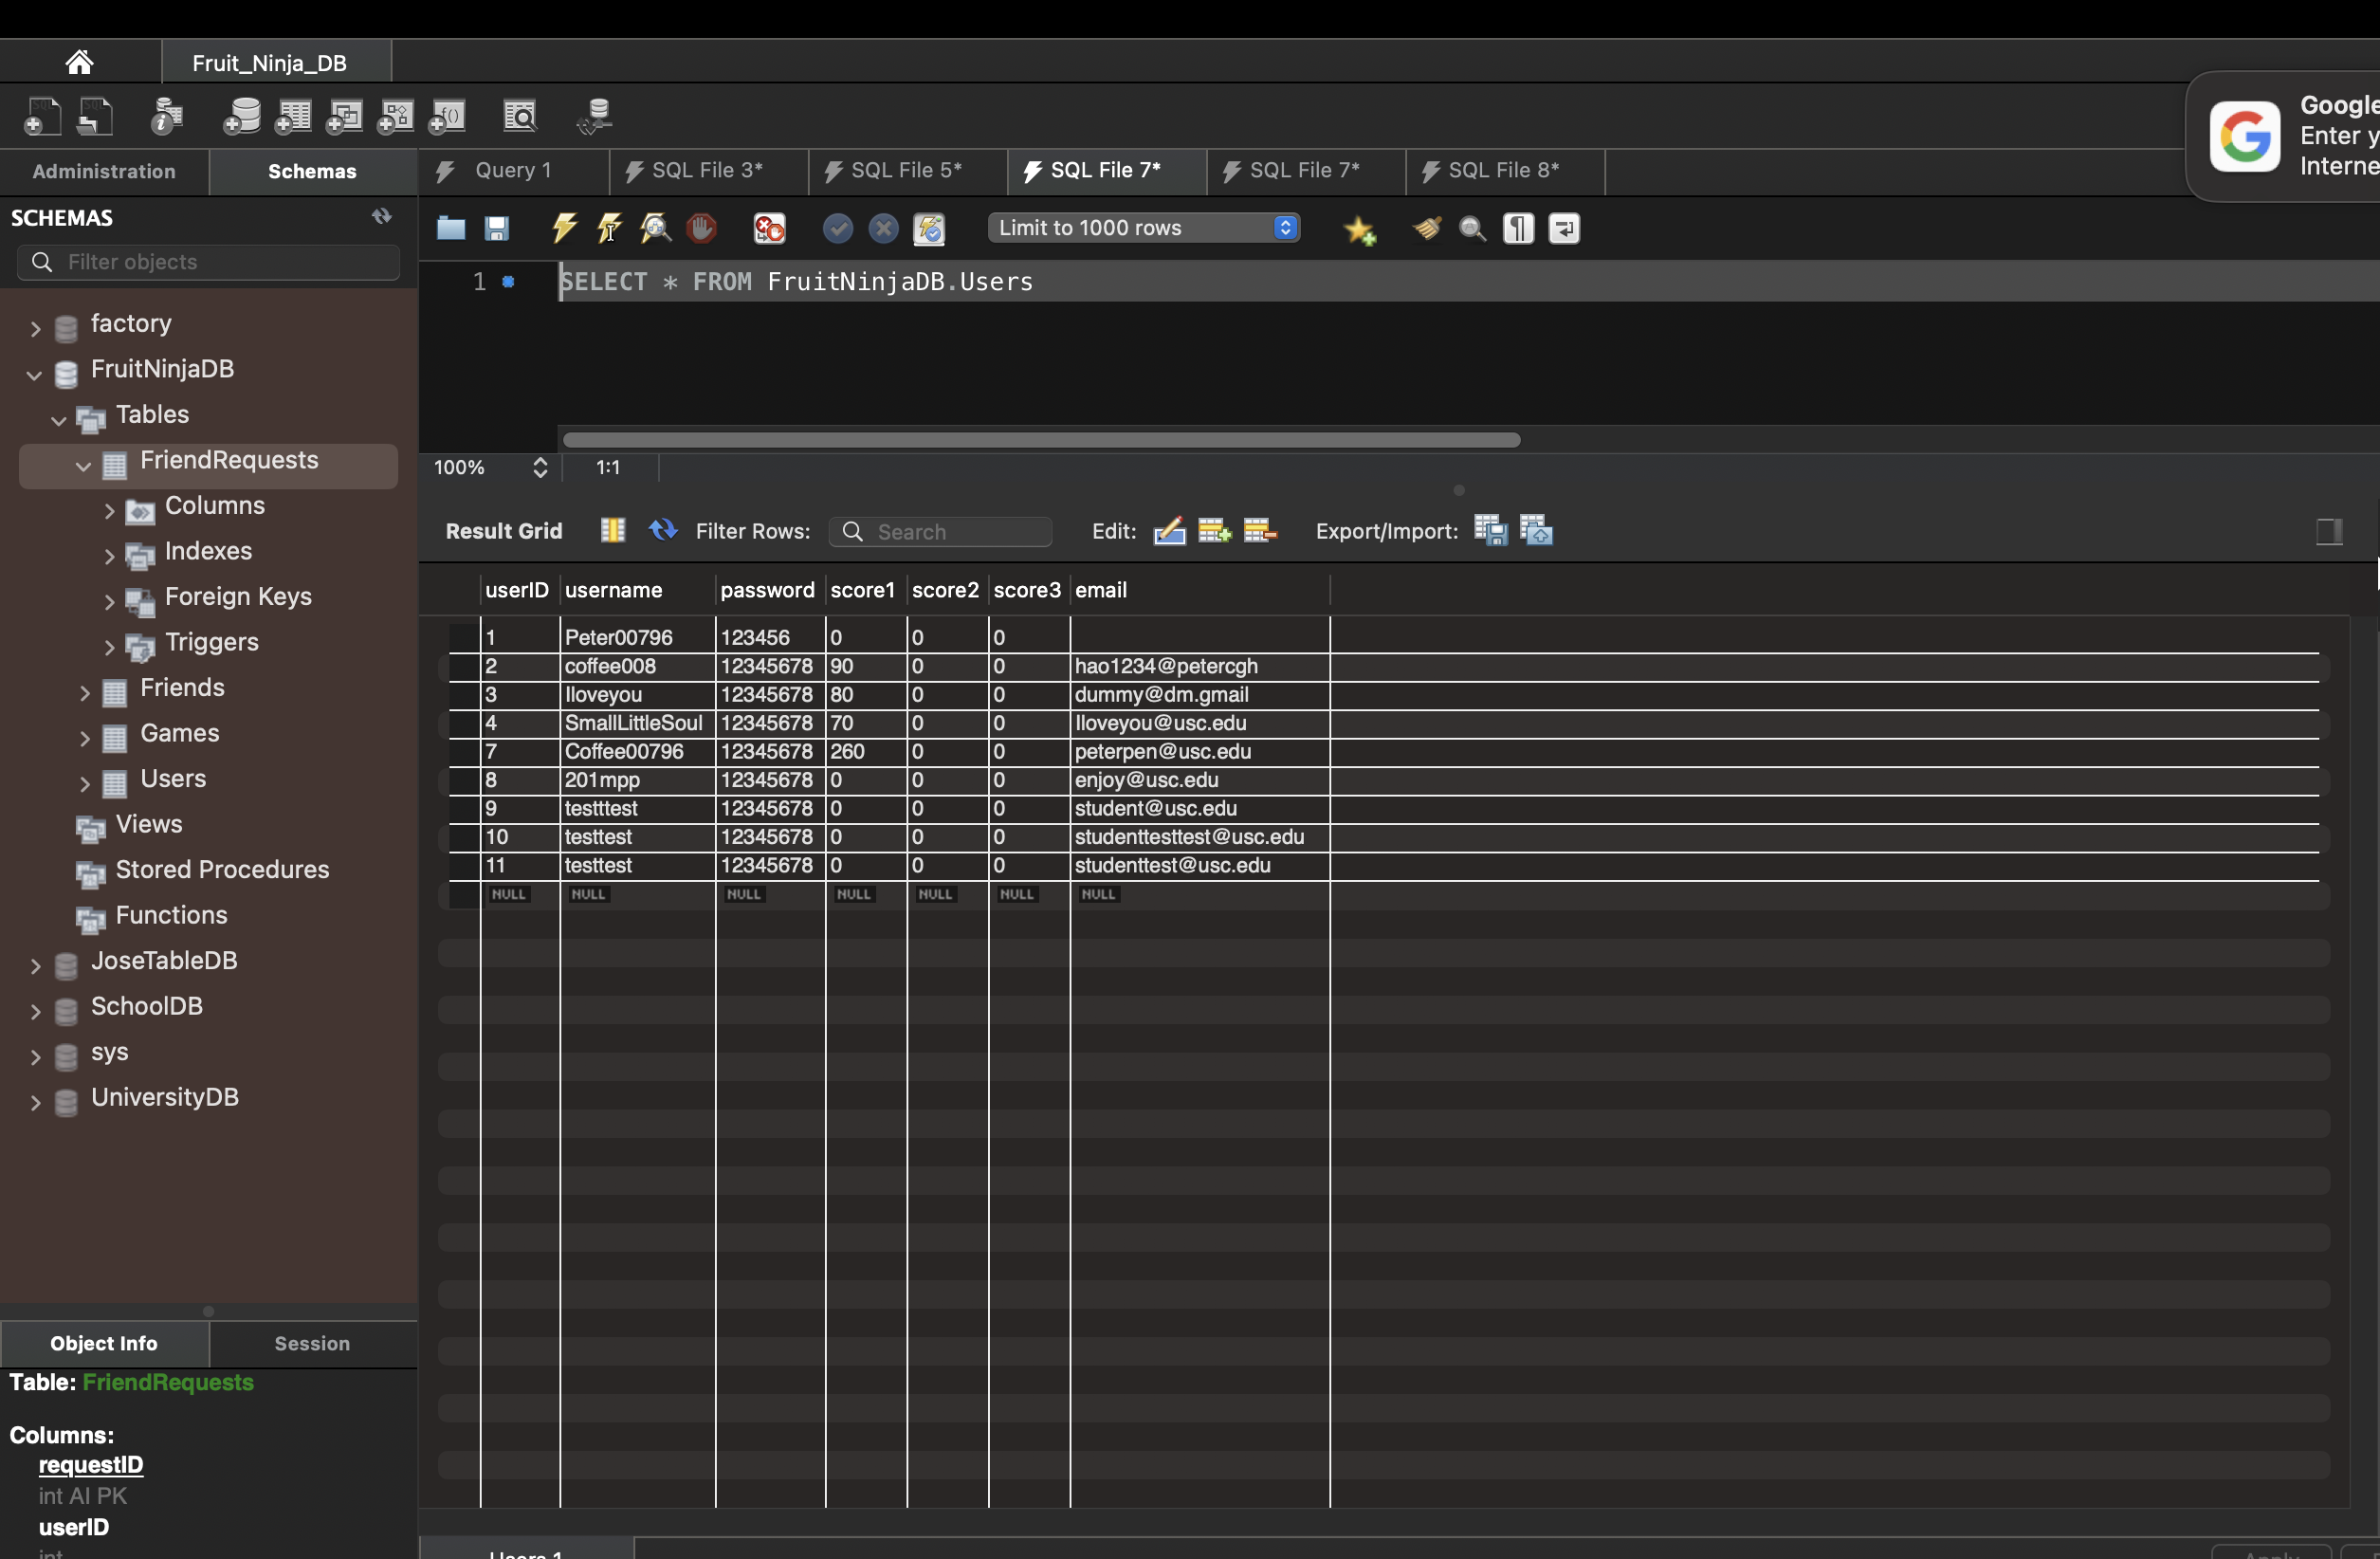Add query to favorites star icon

(1359, 230)
